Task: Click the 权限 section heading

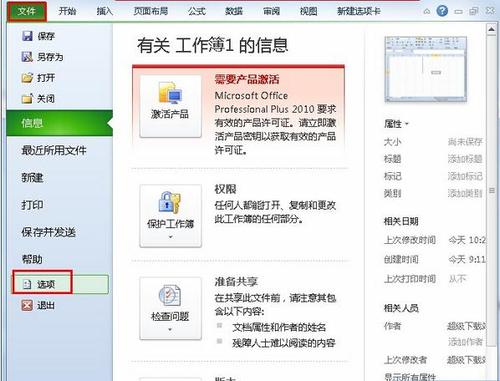Action: coord(225,189)
